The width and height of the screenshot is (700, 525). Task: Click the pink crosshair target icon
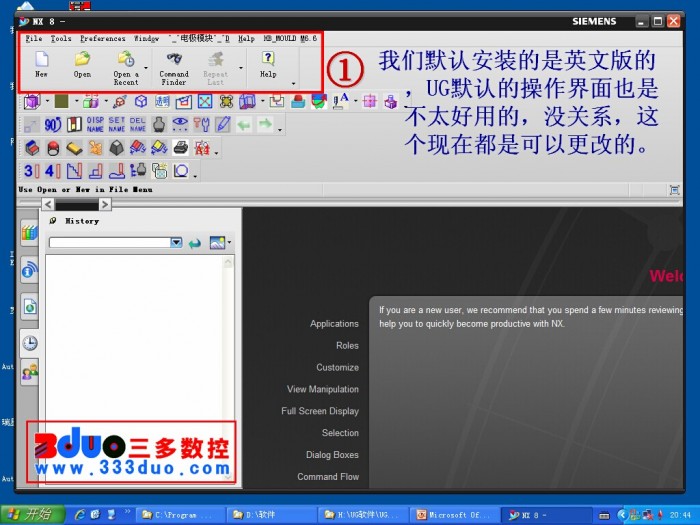tap(370, 101)
